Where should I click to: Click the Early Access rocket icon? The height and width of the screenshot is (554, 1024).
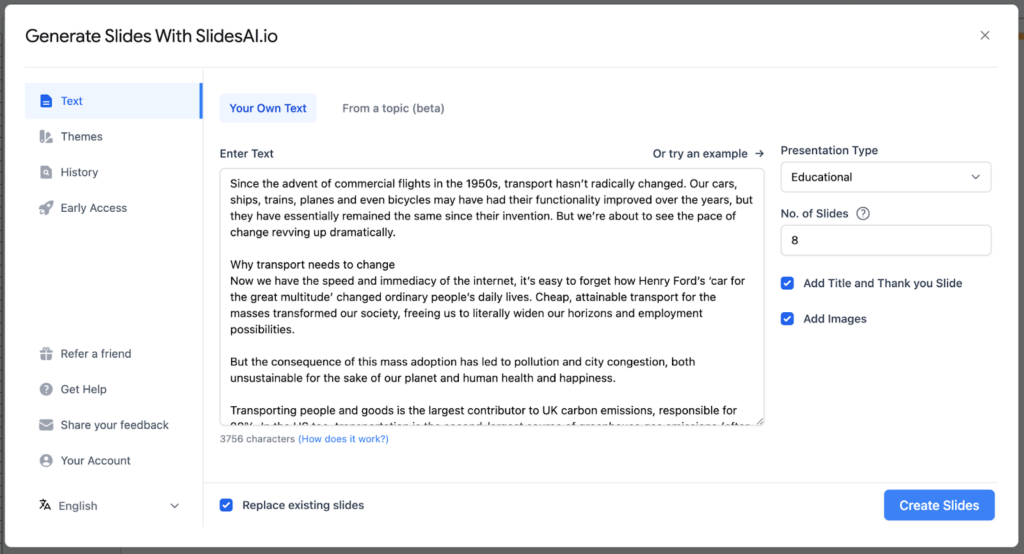[x=45, y=208]
